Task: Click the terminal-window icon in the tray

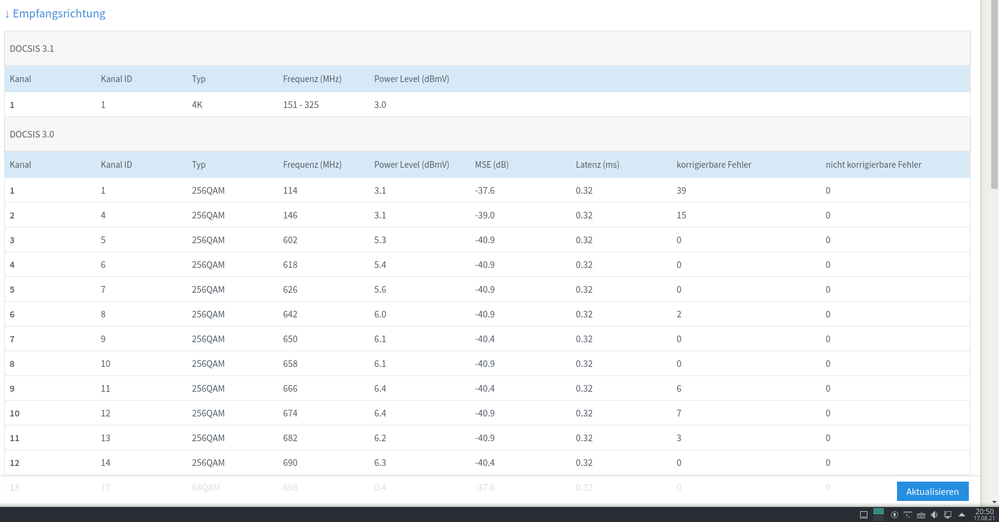Action: pos(907,514)
